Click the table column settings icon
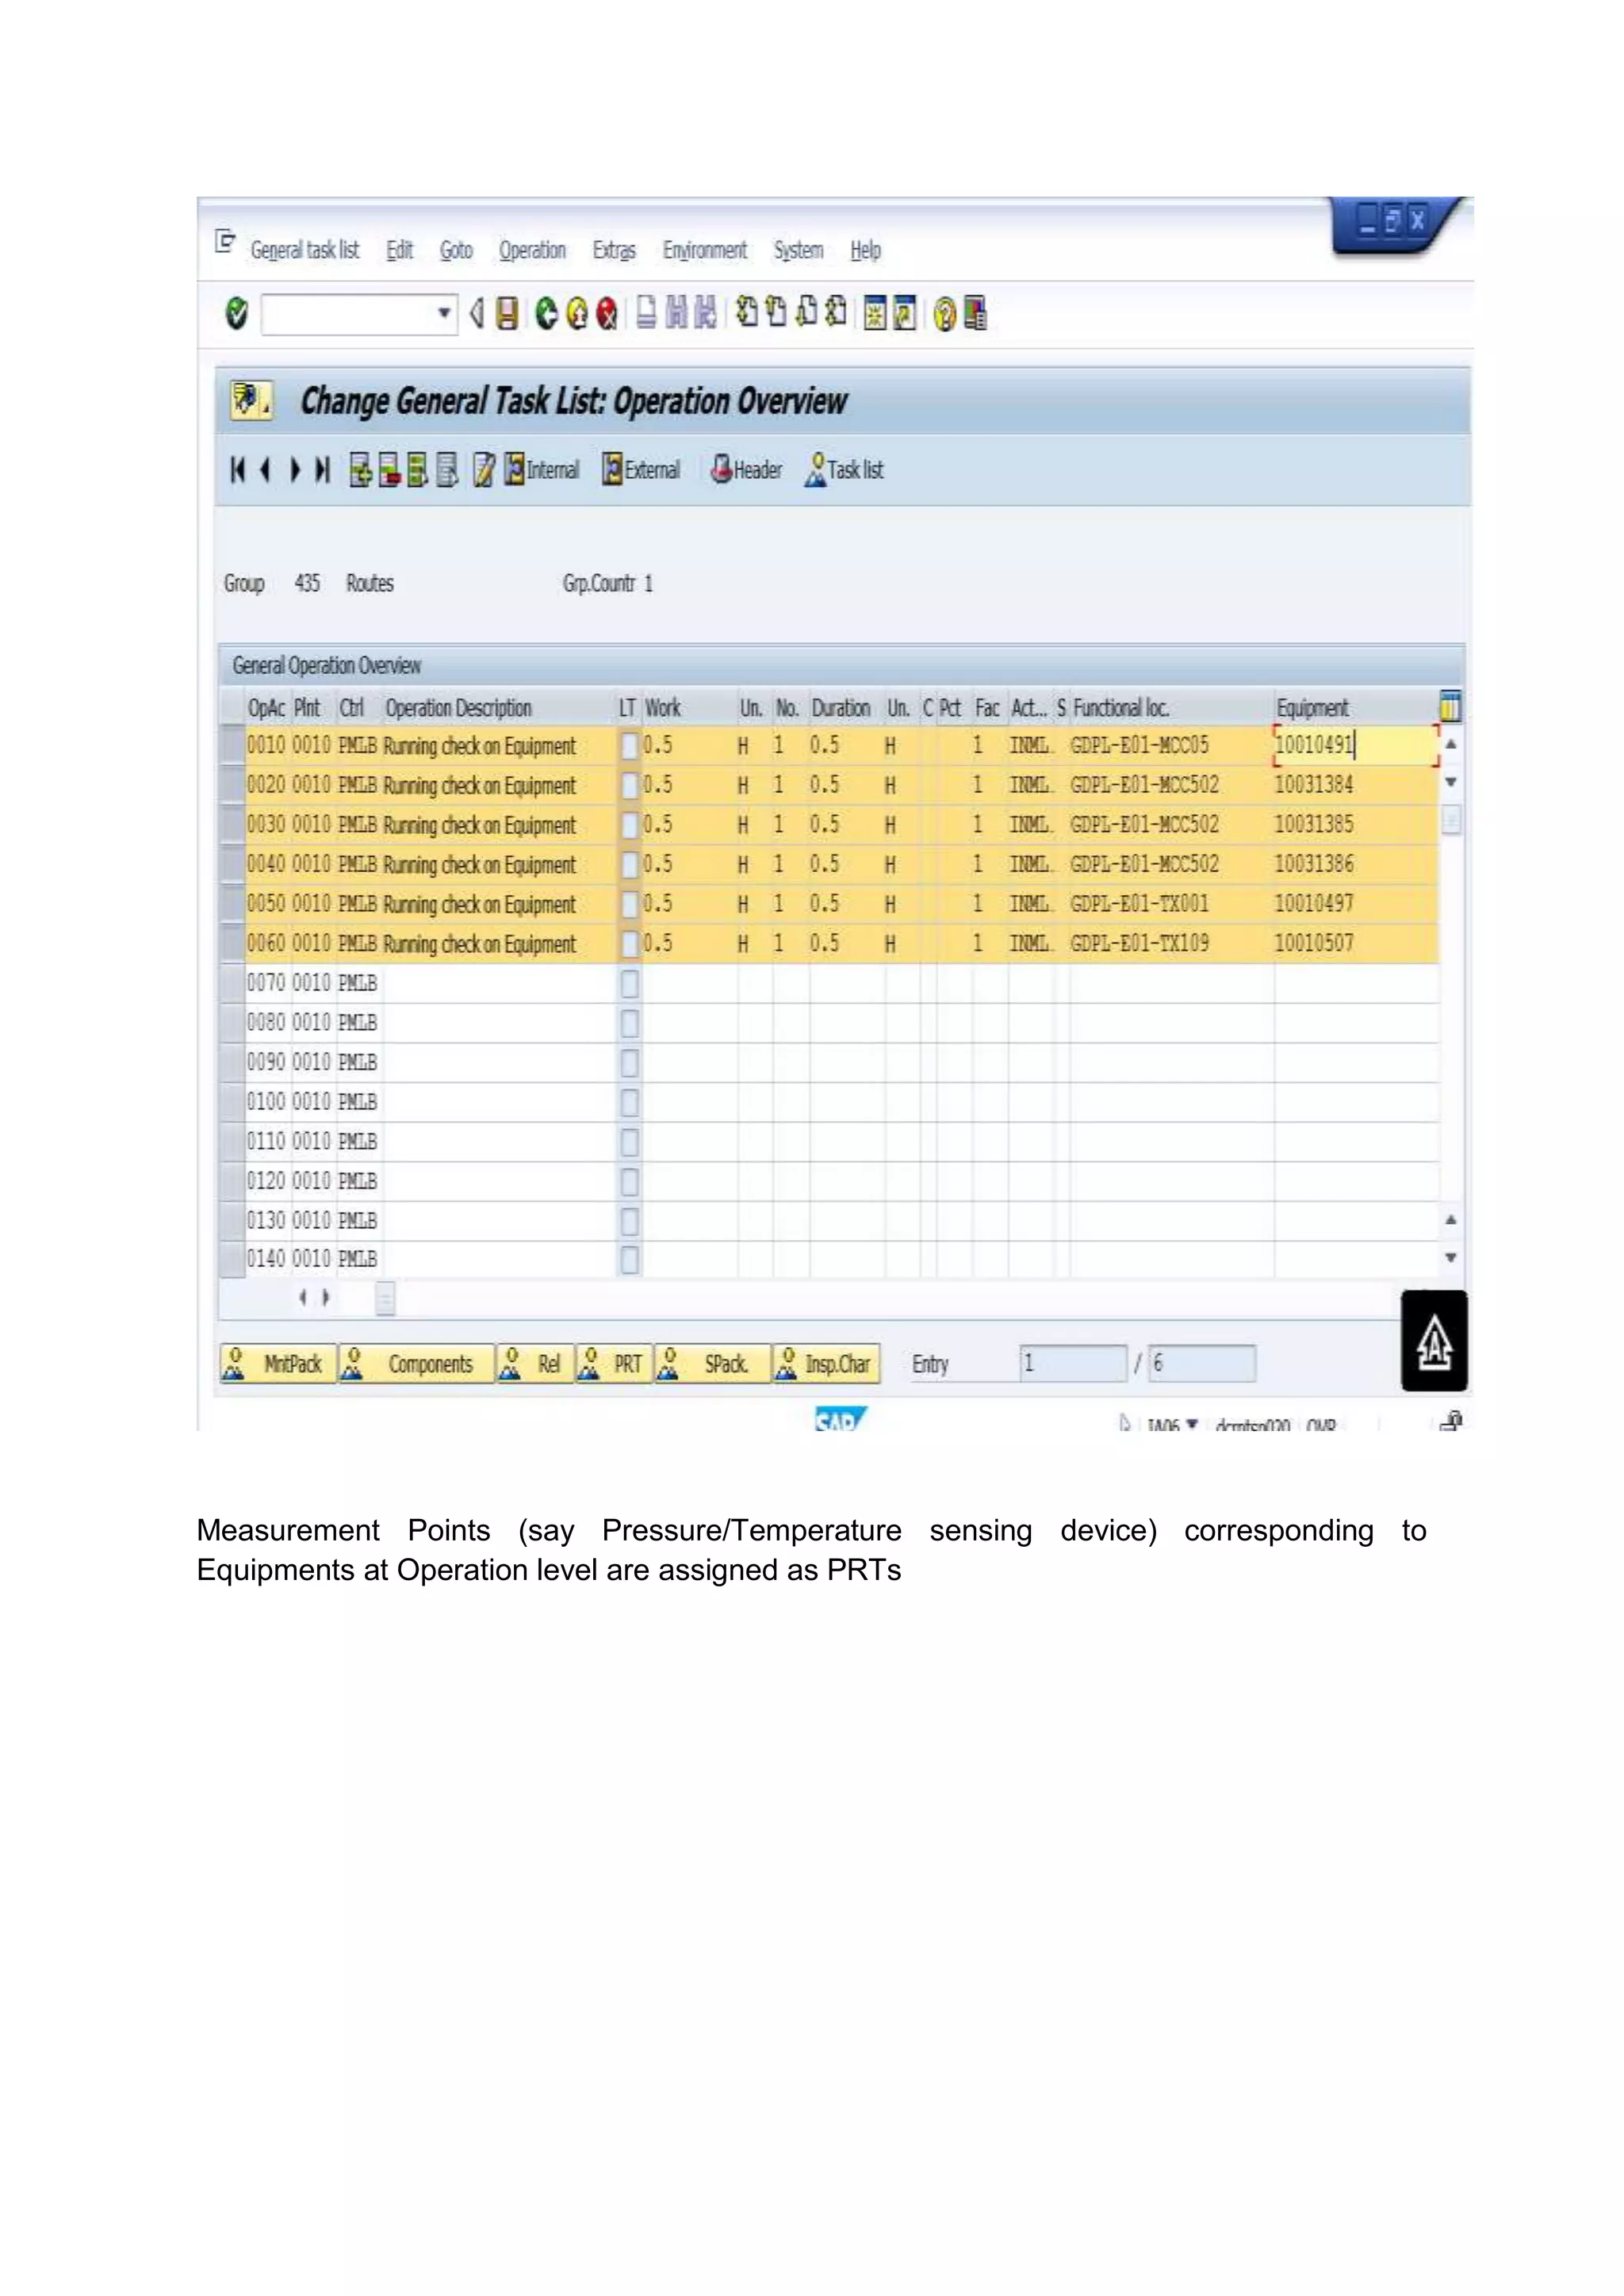Screen dimensions: 1624x2296 pos(1450,707)
